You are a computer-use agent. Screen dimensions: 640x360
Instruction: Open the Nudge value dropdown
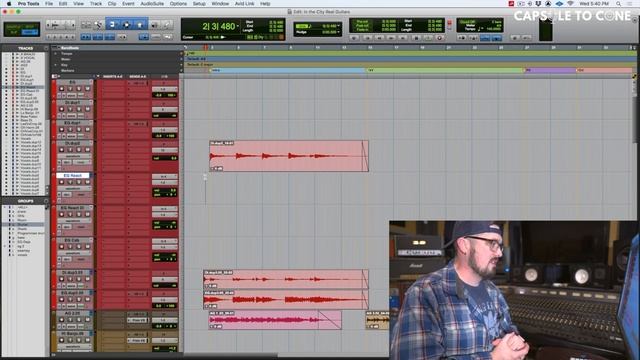338,32
